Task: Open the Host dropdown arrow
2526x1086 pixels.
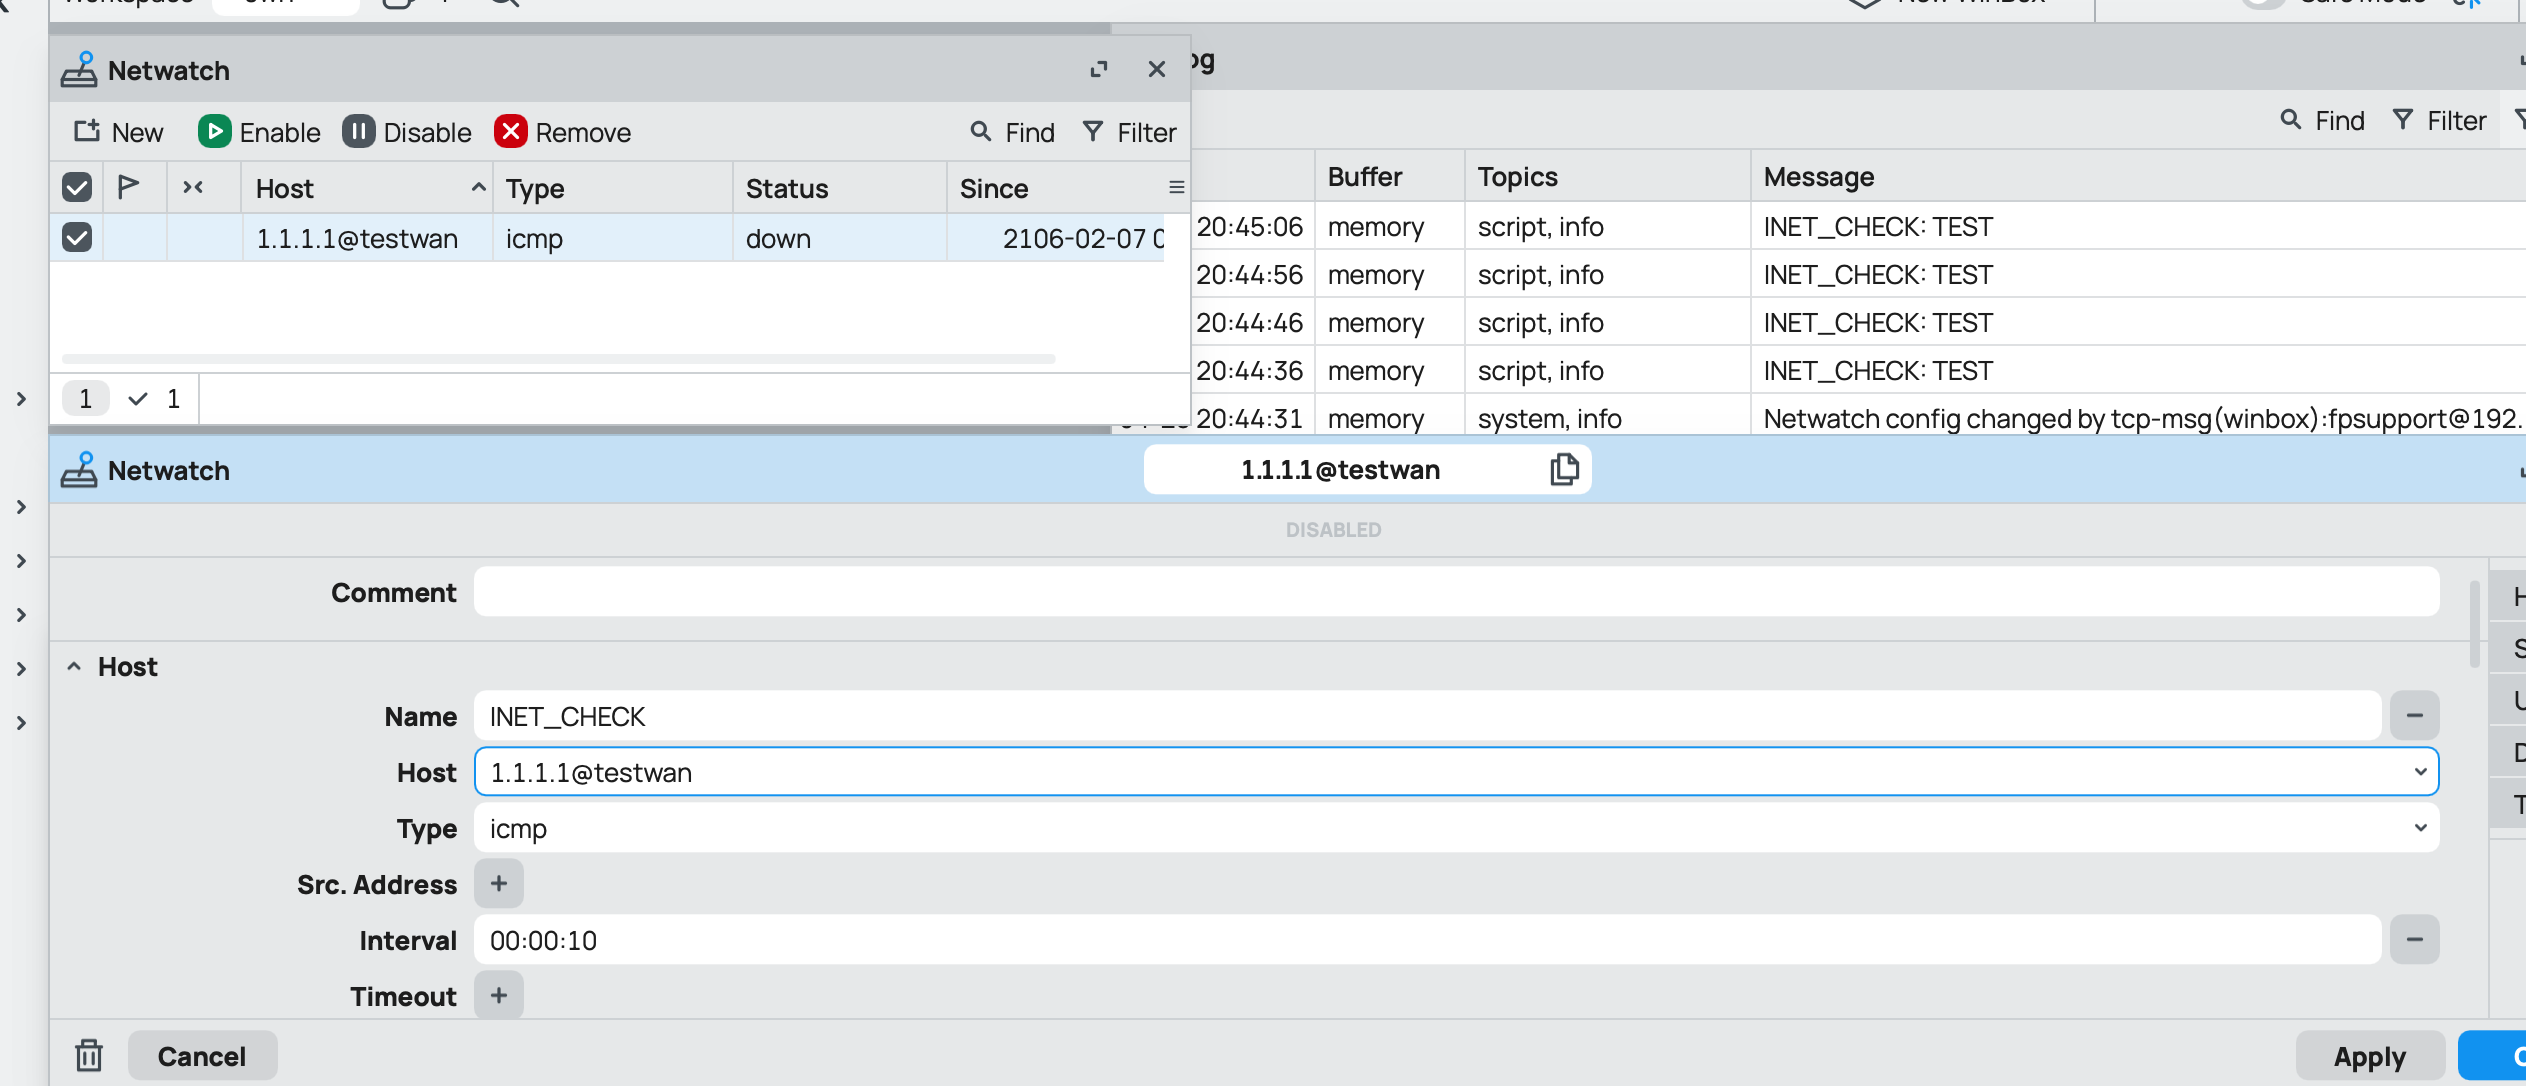Action: pyautogui.click(x=2420, y=772)
